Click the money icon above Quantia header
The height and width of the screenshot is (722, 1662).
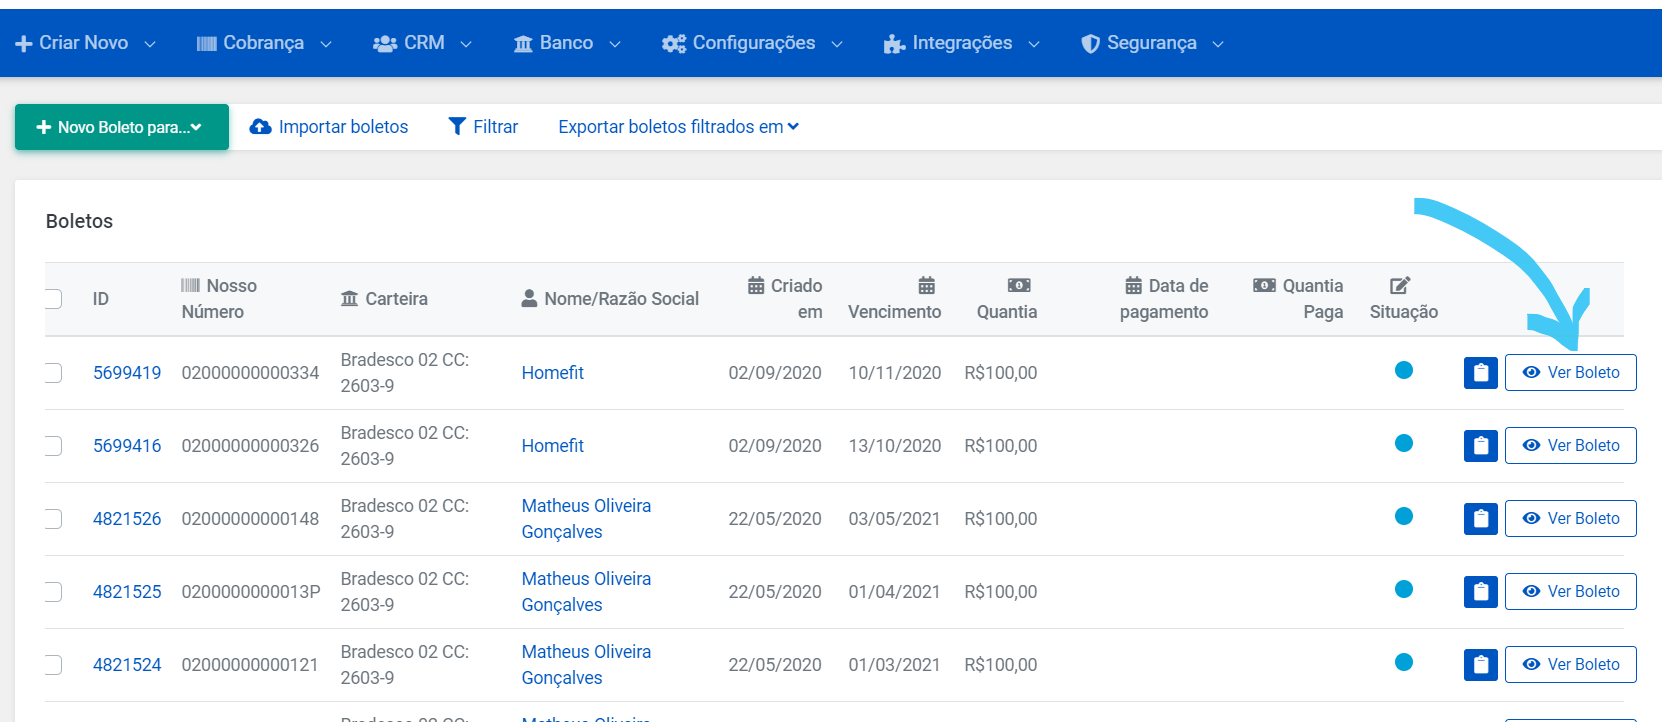point(1019,285)
